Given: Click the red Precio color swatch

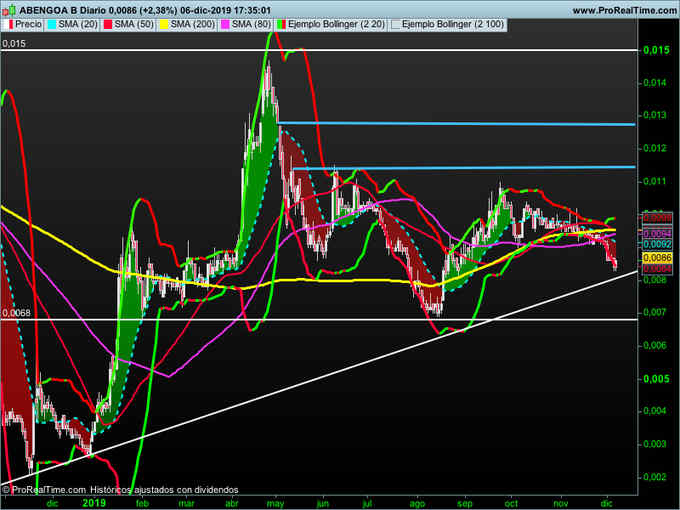Looking at the screenshot, I should coord(10,25).
